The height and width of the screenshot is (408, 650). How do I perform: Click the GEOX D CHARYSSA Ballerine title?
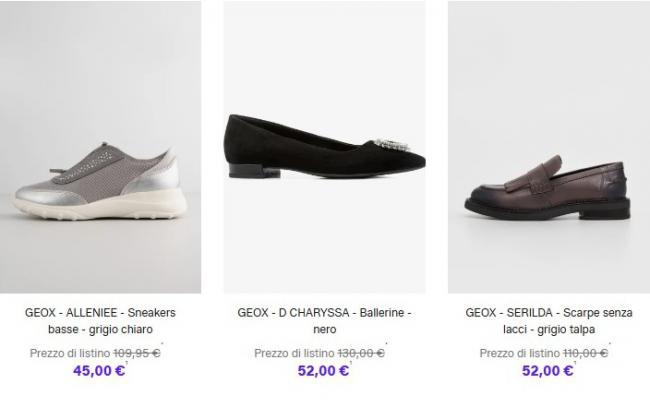(x=324, y=320)
